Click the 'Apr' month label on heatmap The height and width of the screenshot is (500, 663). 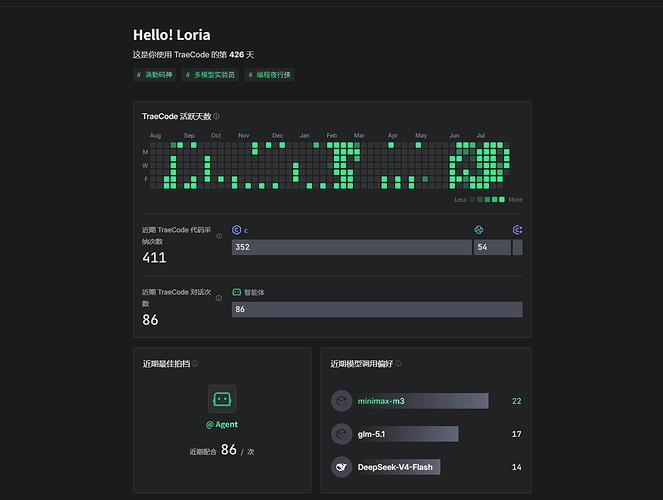coord(393,135)
